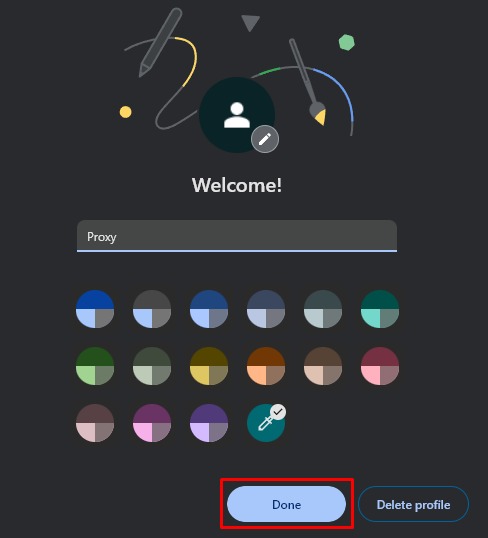The width and height of the screenshot is (488, 538).
Task: Click Delete profile button
Action: point(413,504)
